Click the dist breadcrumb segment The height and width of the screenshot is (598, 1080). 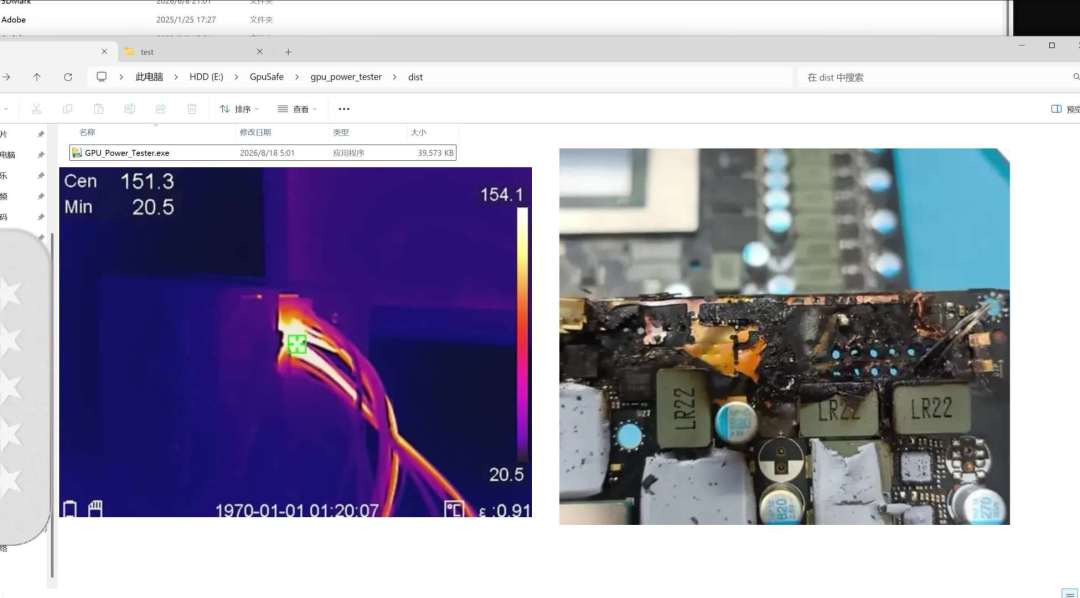[415, 77]
